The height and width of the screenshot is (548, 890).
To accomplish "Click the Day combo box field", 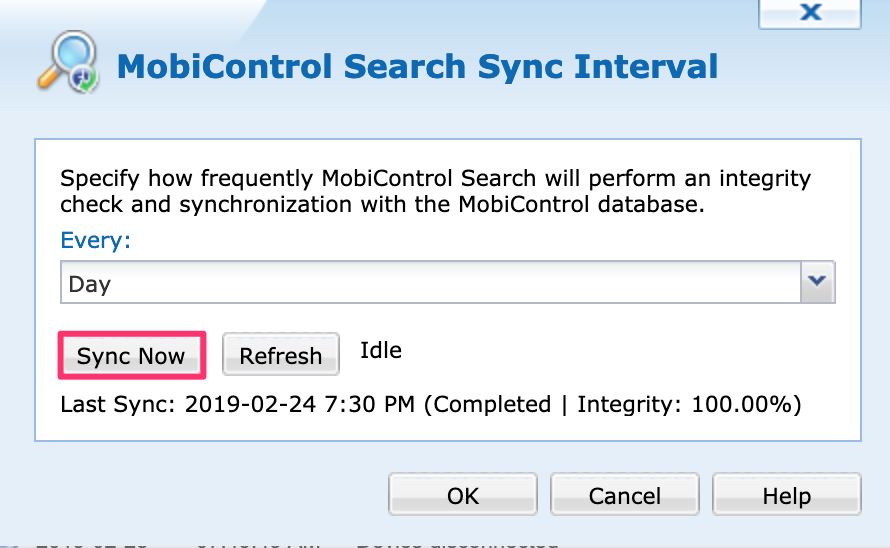I will coord(430,283).
